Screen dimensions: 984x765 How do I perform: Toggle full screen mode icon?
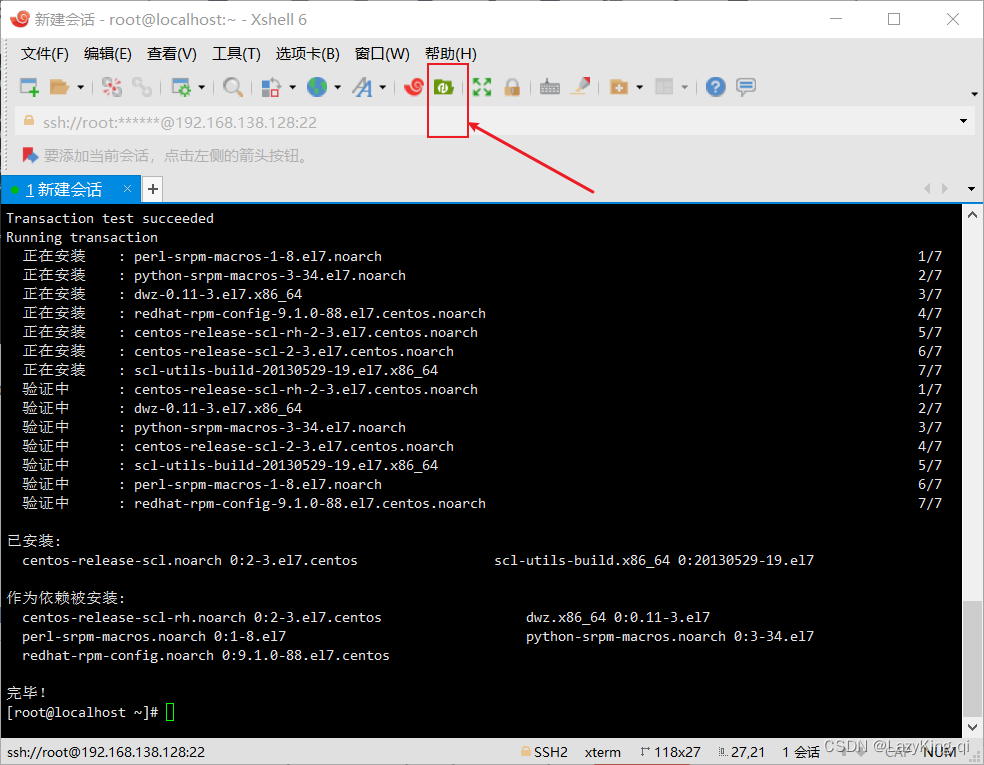482,87
